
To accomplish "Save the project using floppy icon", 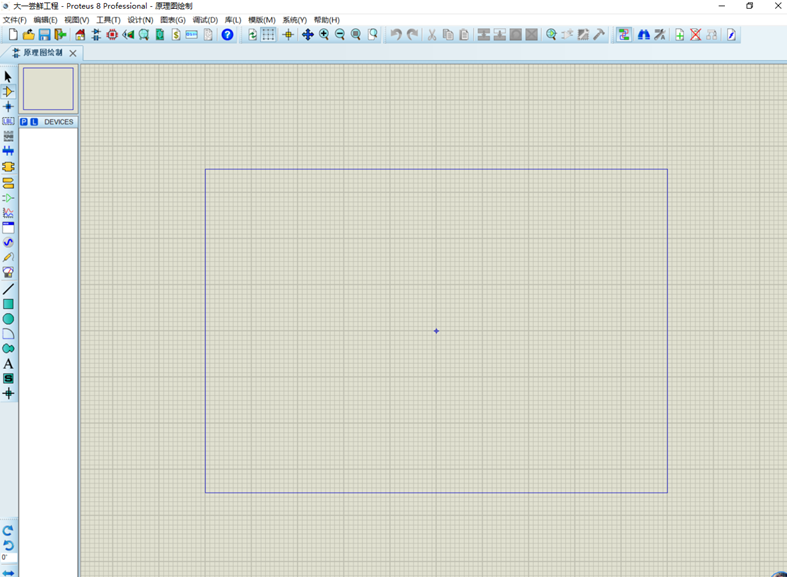I will [x=45, y=35].
